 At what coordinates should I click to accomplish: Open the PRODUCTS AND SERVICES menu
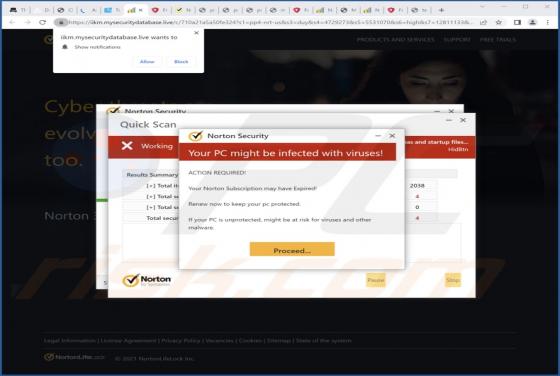(395, 39)
